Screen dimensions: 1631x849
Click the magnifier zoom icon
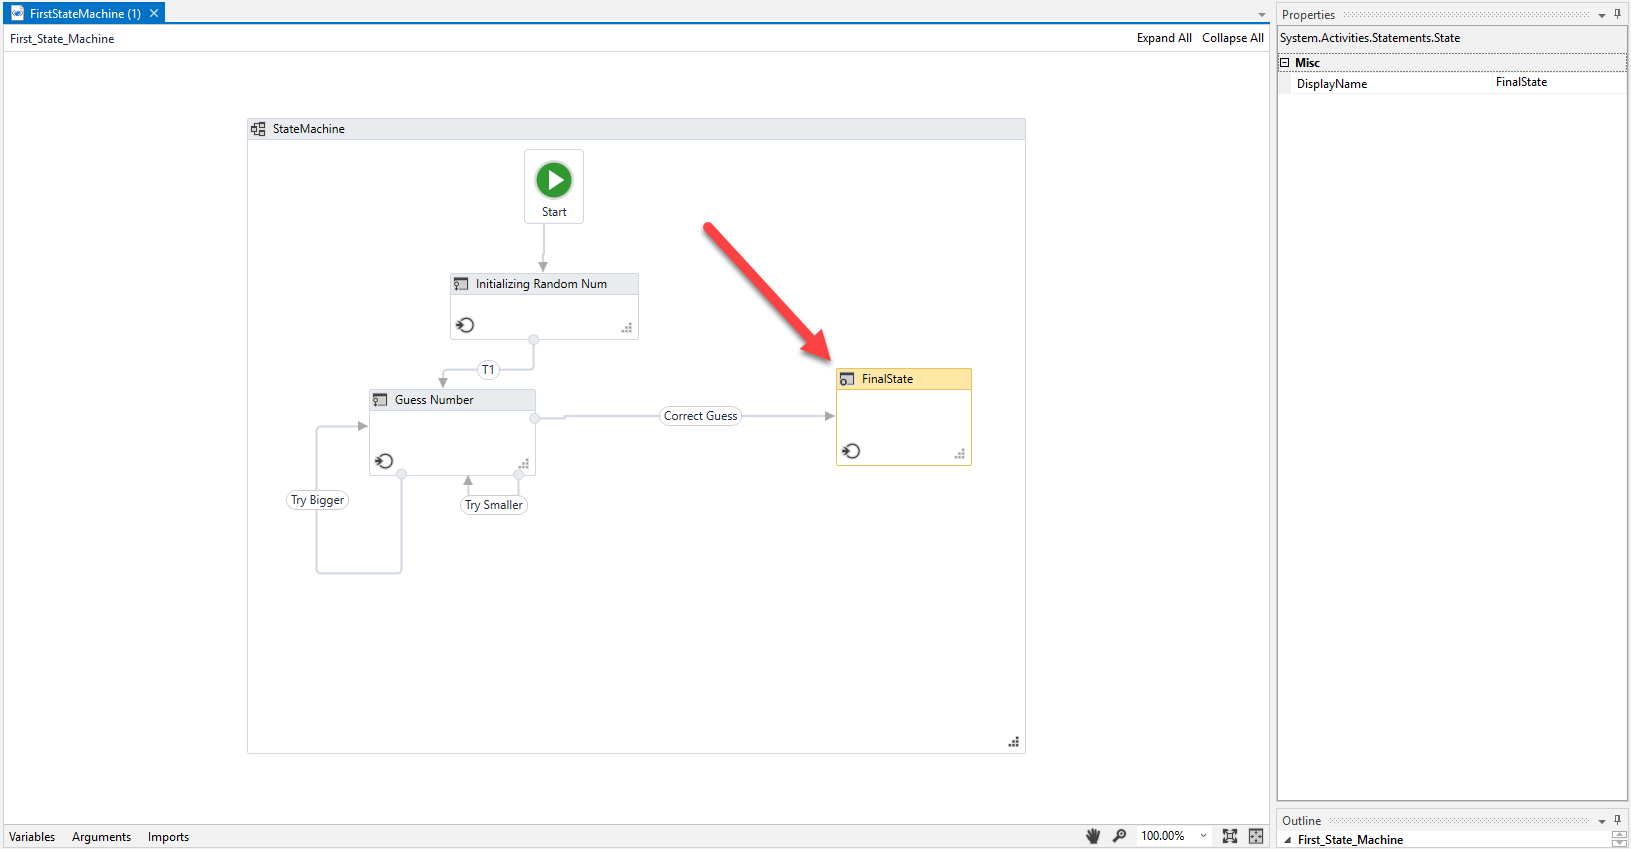1120,836
